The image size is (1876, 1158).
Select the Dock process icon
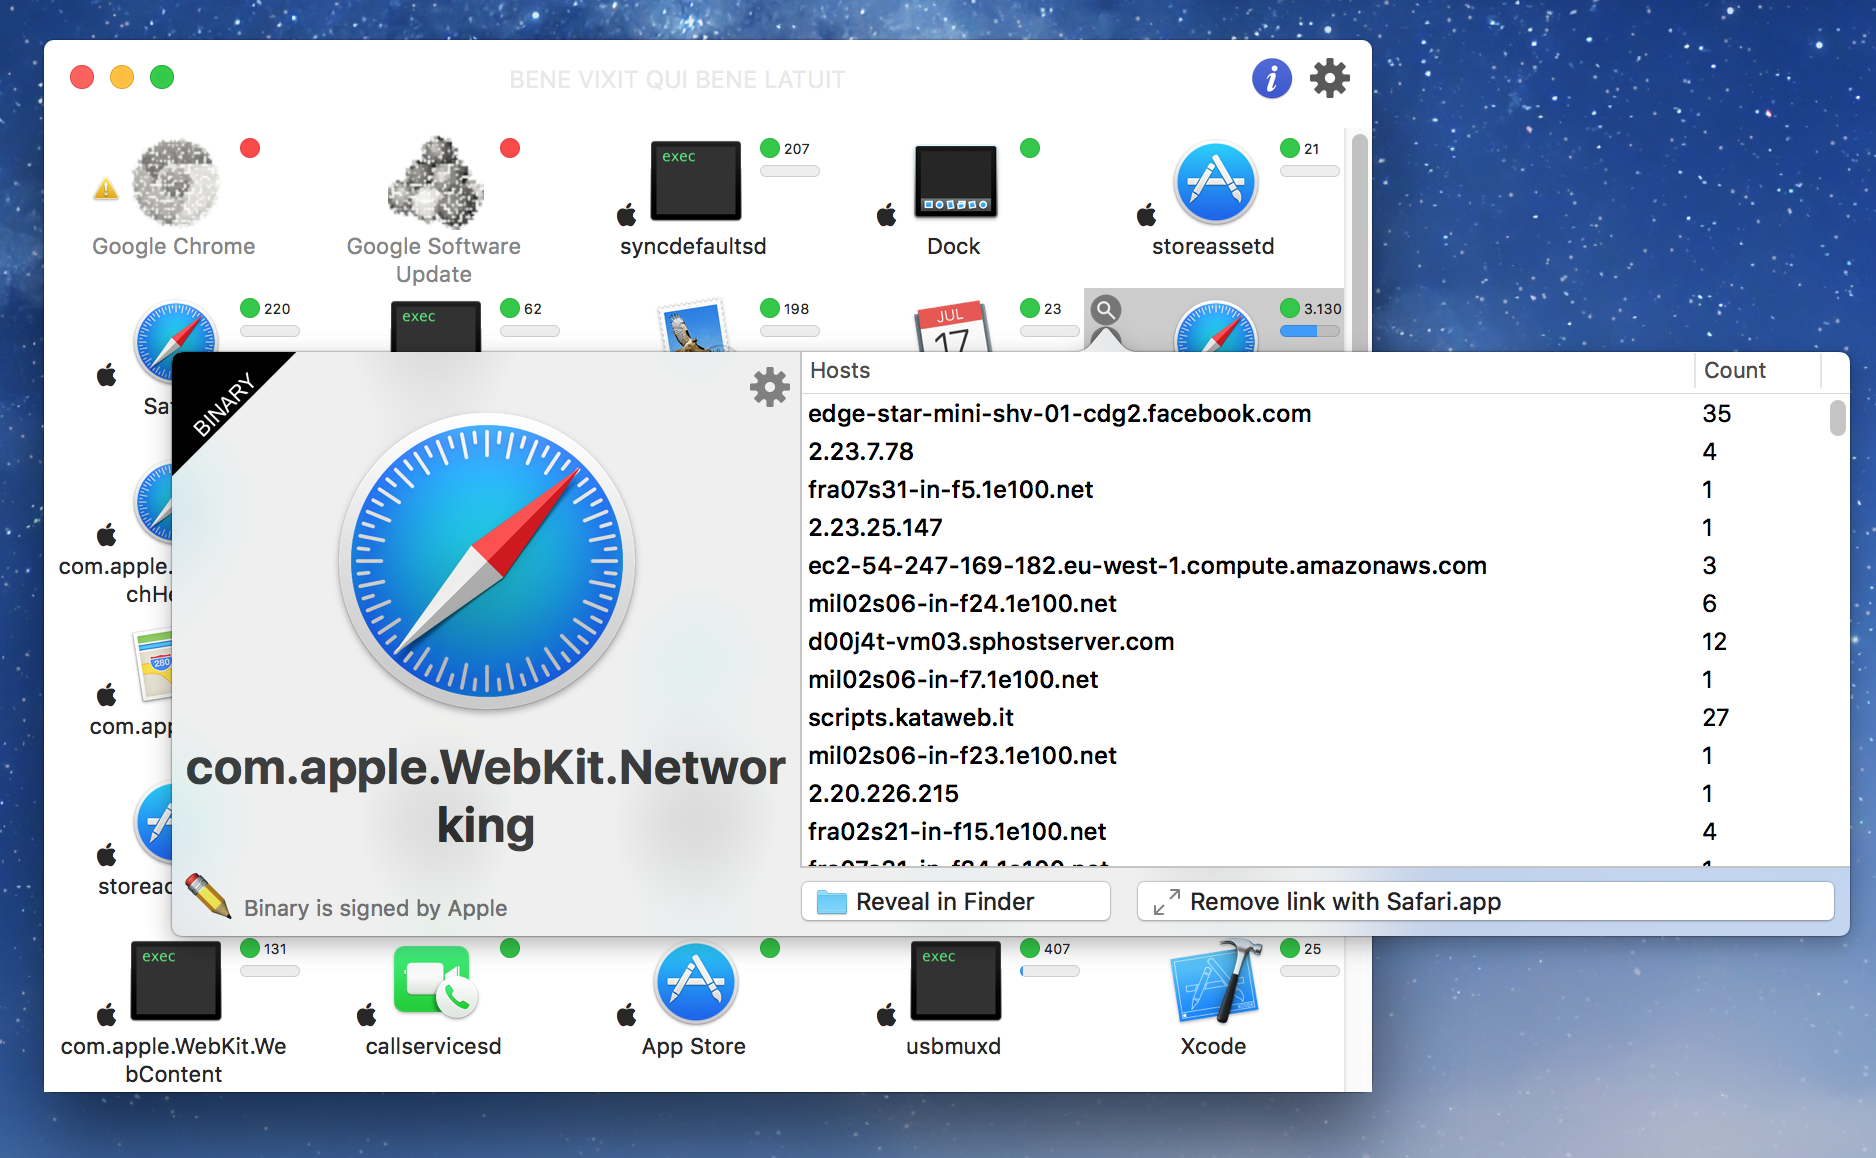pos(956,182)
